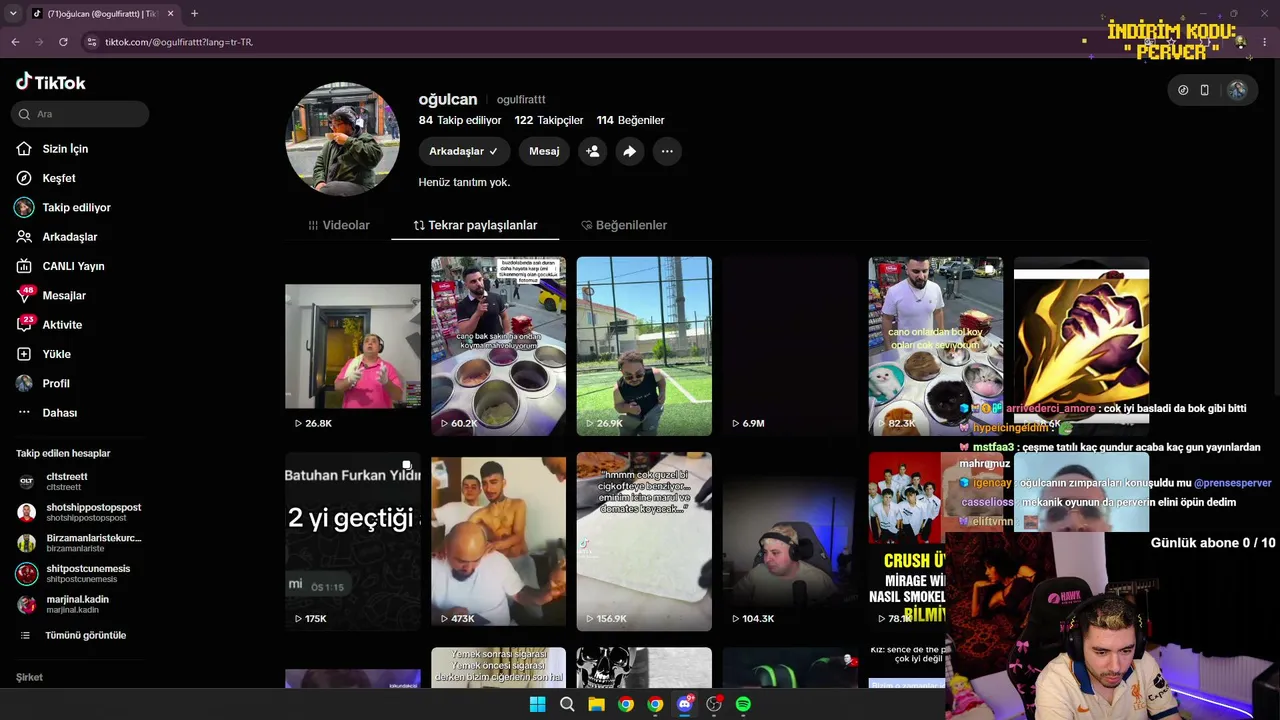Open Keşfet compass icon

[24, 178]
